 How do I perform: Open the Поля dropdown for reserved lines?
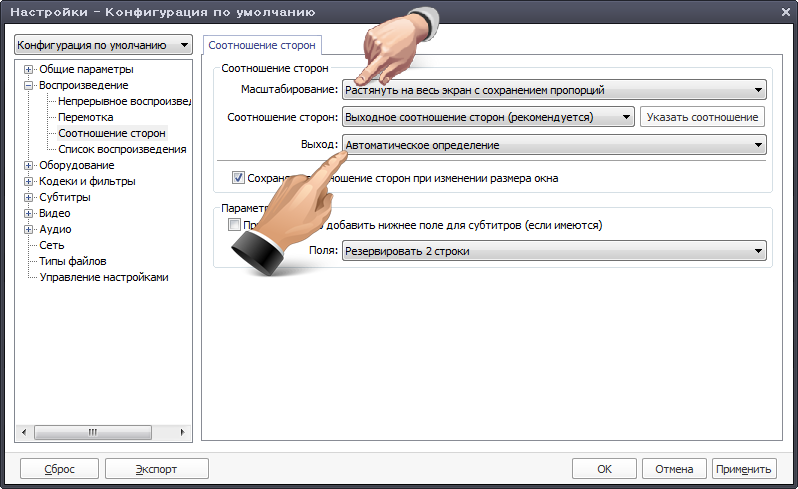[554, 251]
